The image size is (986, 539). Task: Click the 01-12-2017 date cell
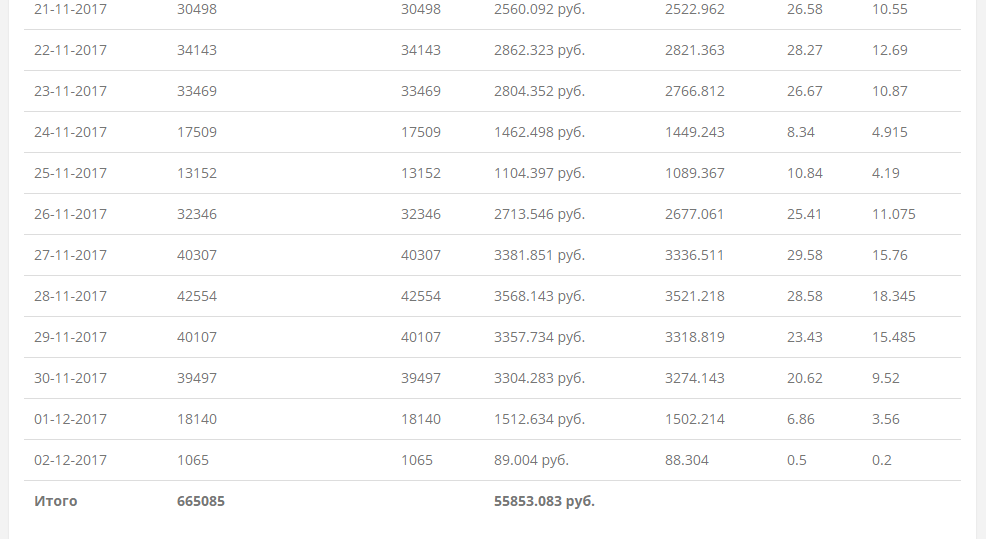pos(70,419)
